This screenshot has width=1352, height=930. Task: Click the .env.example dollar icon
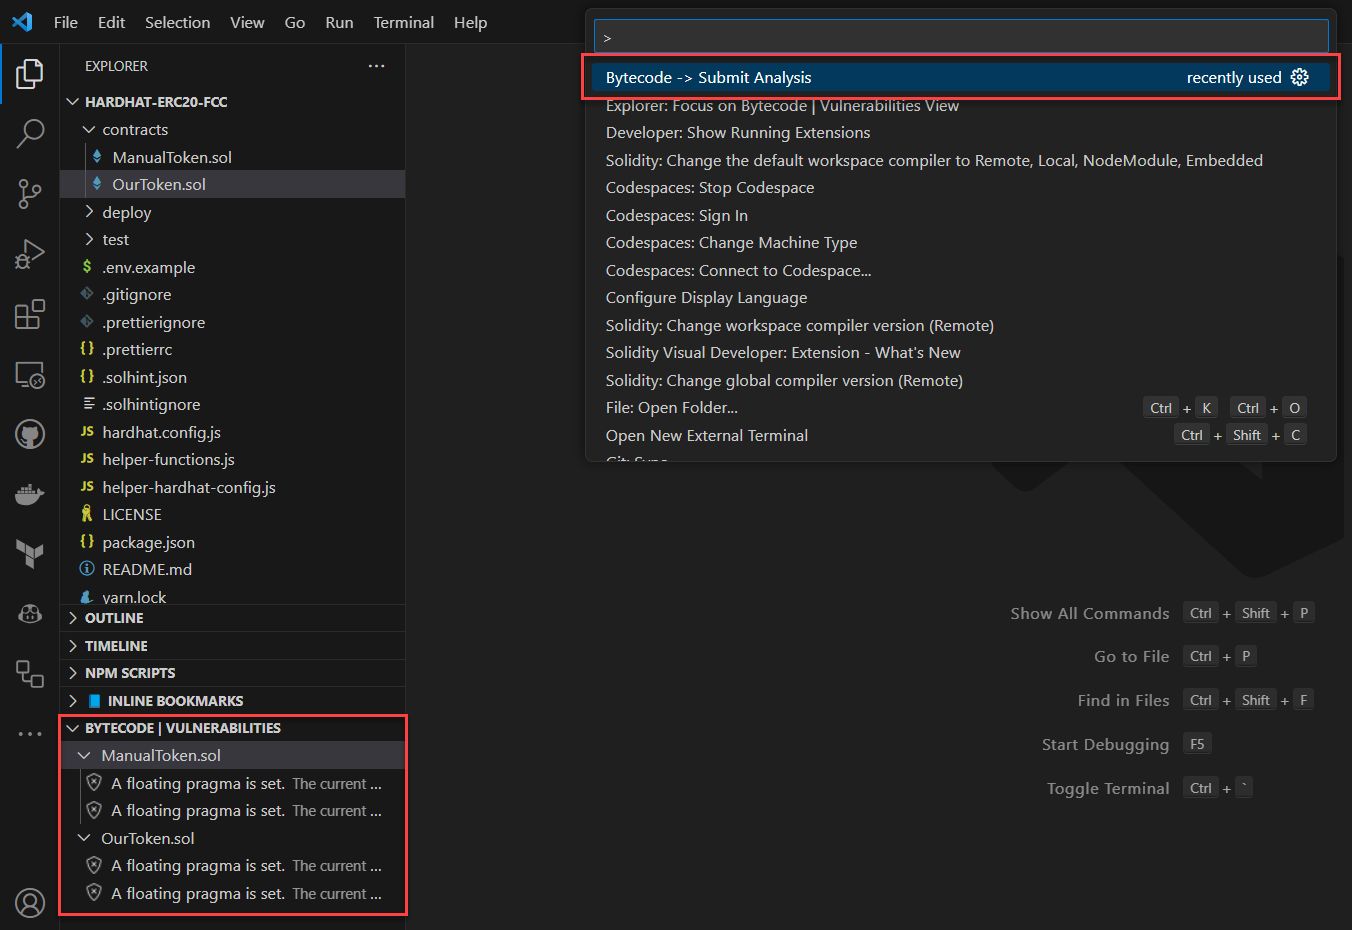tap(87, 267)
